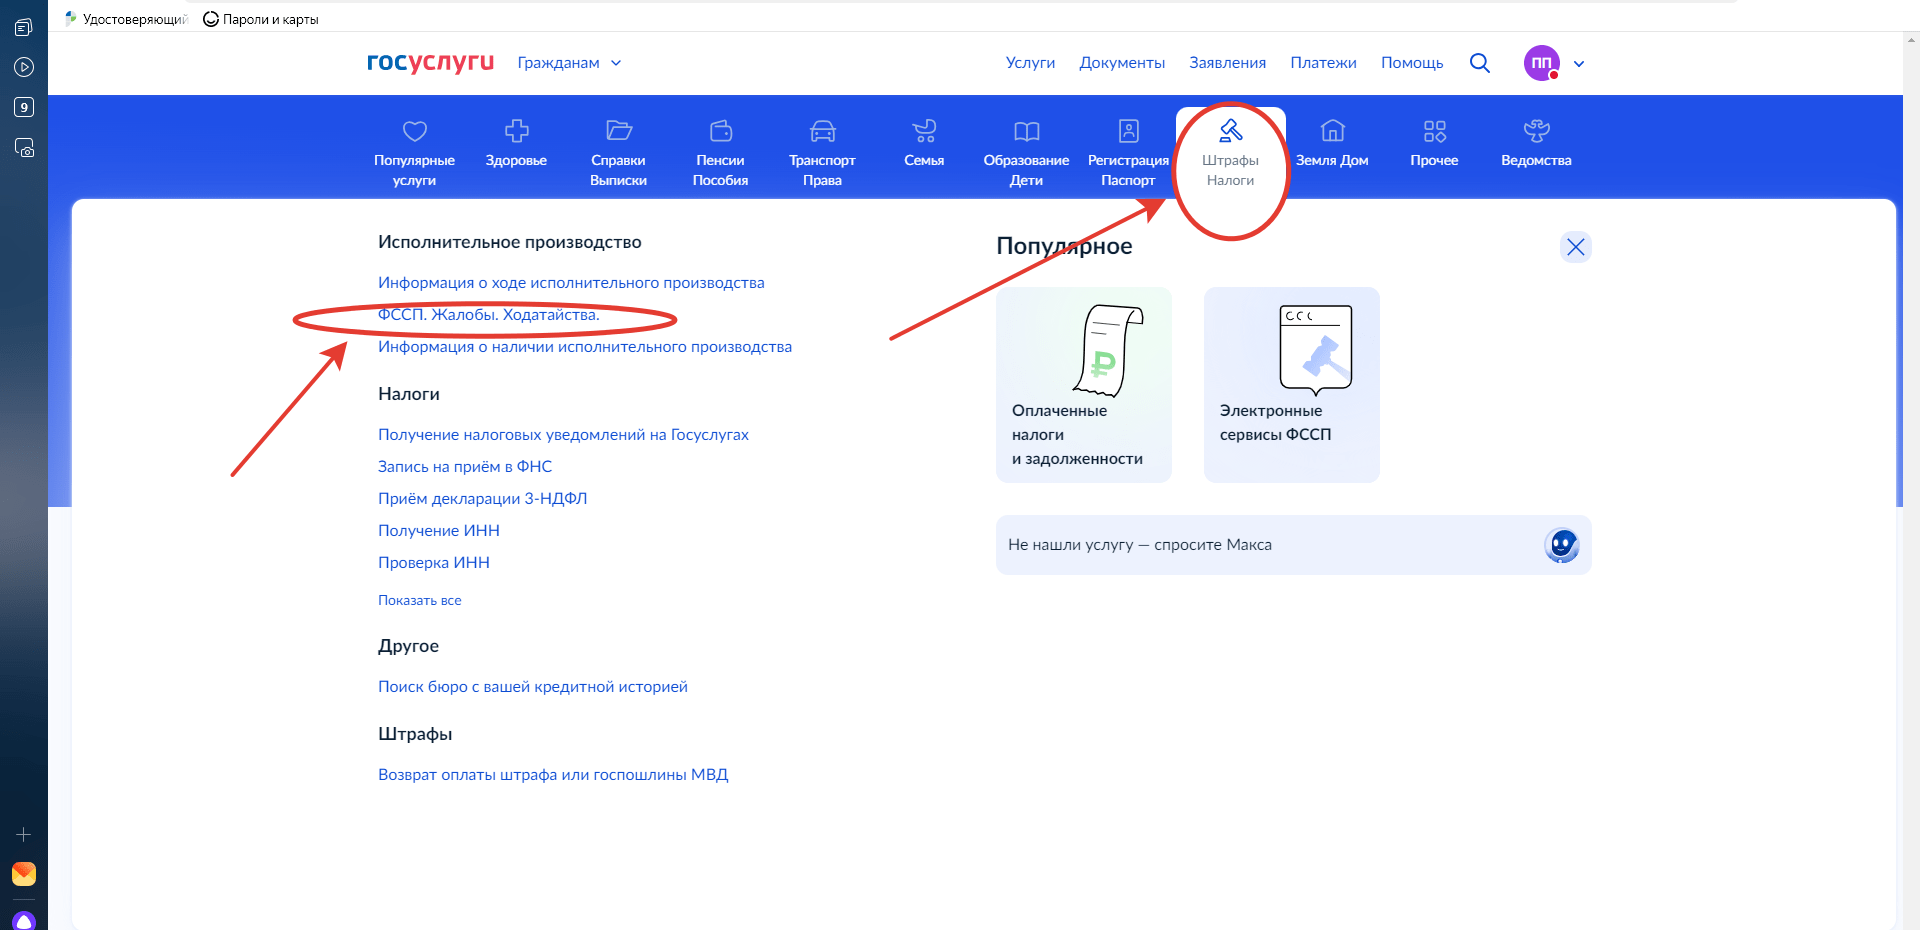Expand the profile menu chevron
1920x930 pixels.
(1579, 64)
